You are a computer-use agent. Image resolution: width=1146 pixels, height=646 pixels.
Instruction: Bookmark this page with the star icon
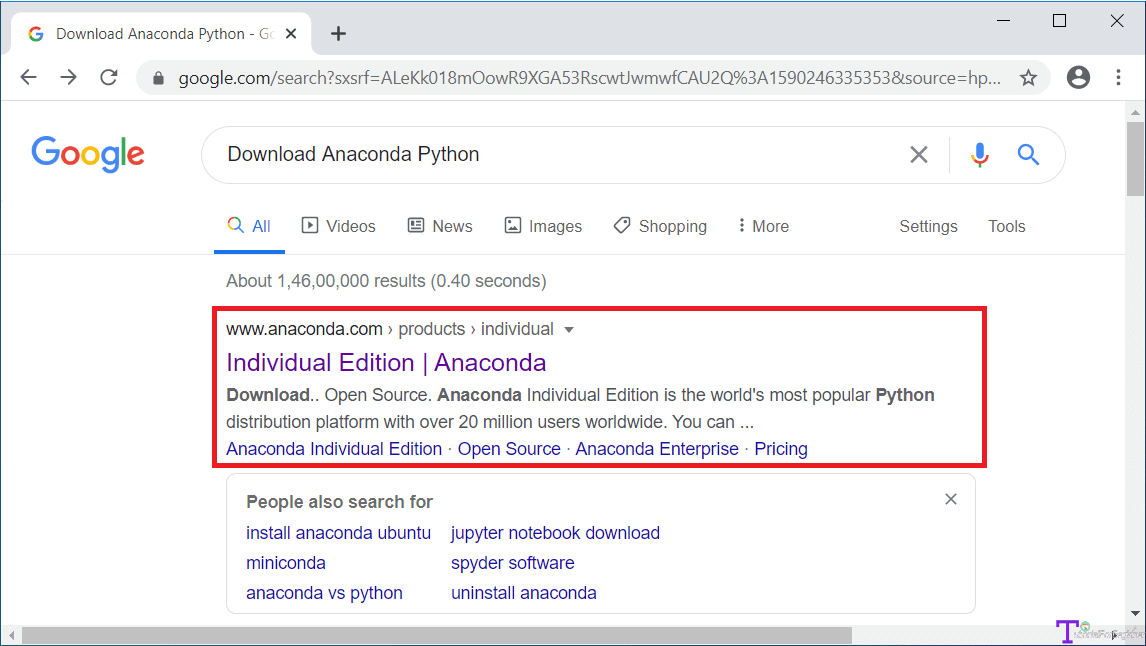1028,77
